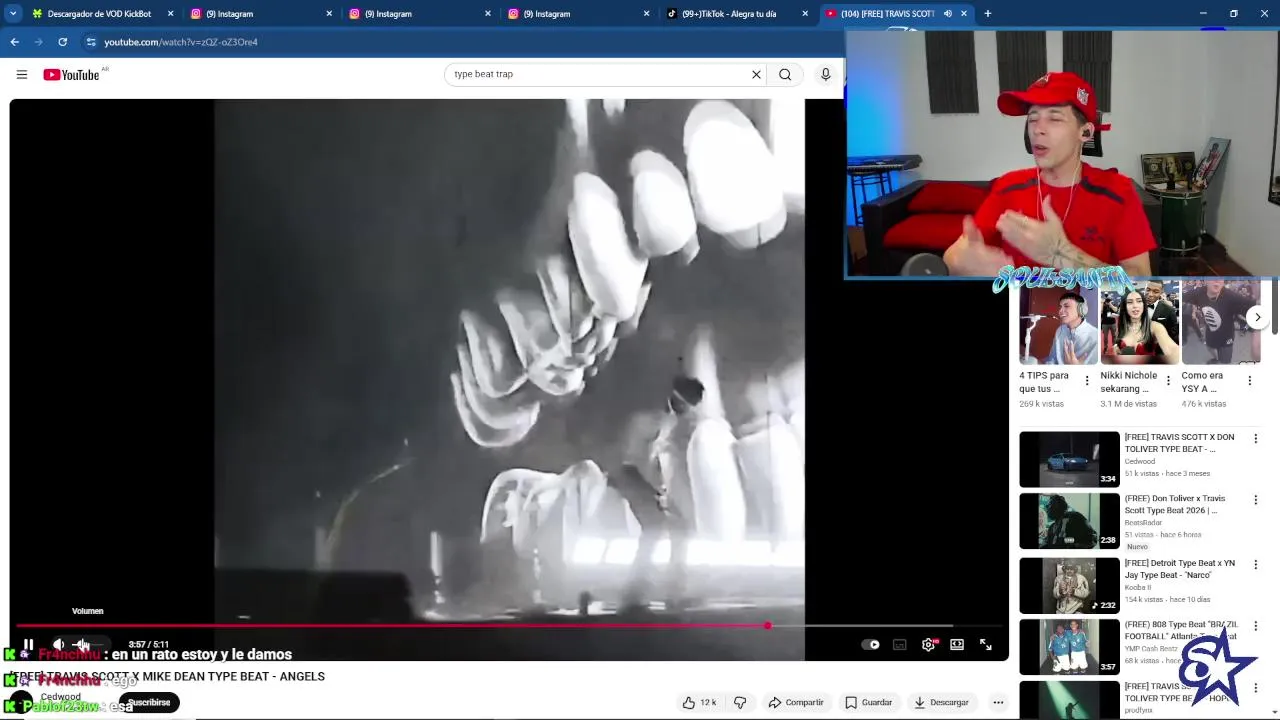Open the 3:57 Brazil Football beat thumbnail

point(1069,646)
